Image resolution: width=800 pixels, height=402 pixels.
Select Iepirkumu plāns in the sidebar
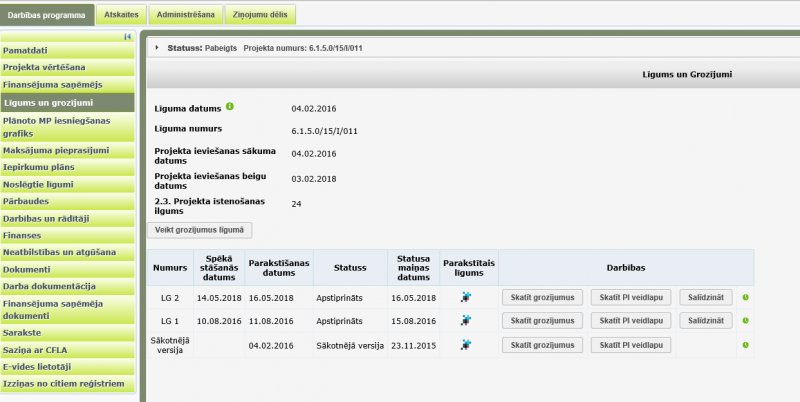click(40, 166)
